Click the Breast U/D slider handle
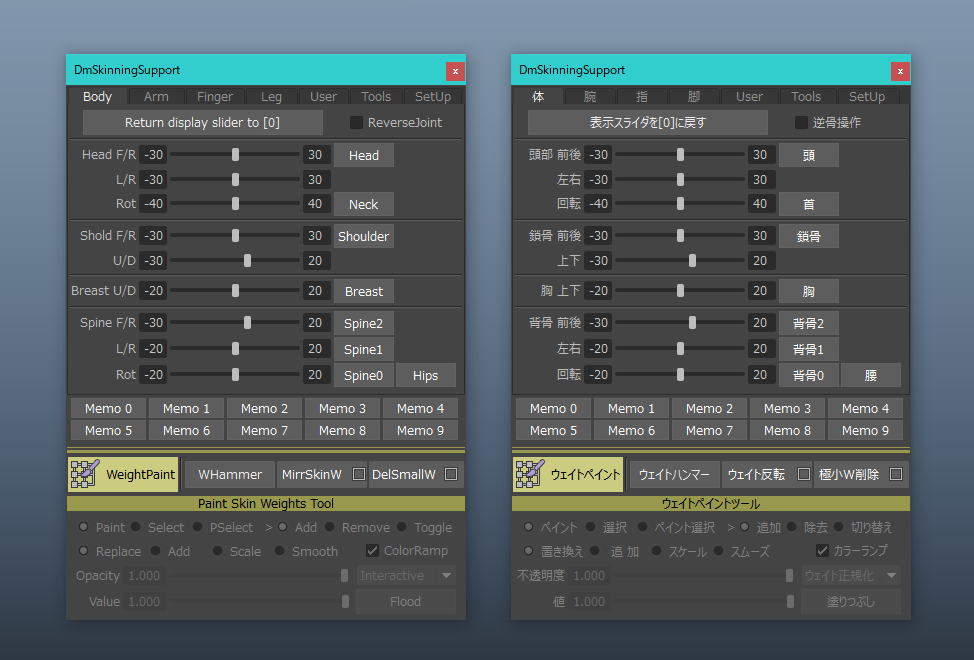The width and height of the screenshot is (974, 660). [235, 291]
